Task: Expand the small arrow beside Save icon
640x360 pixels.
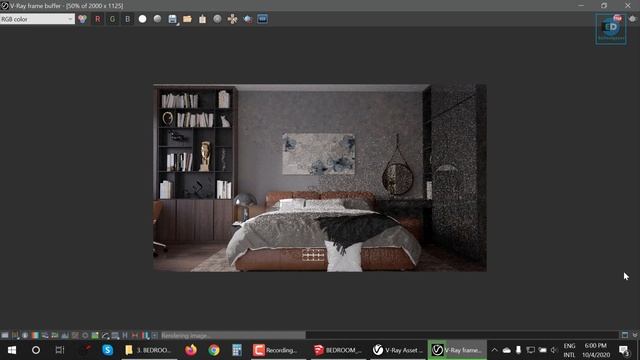Action: point(178,24)
